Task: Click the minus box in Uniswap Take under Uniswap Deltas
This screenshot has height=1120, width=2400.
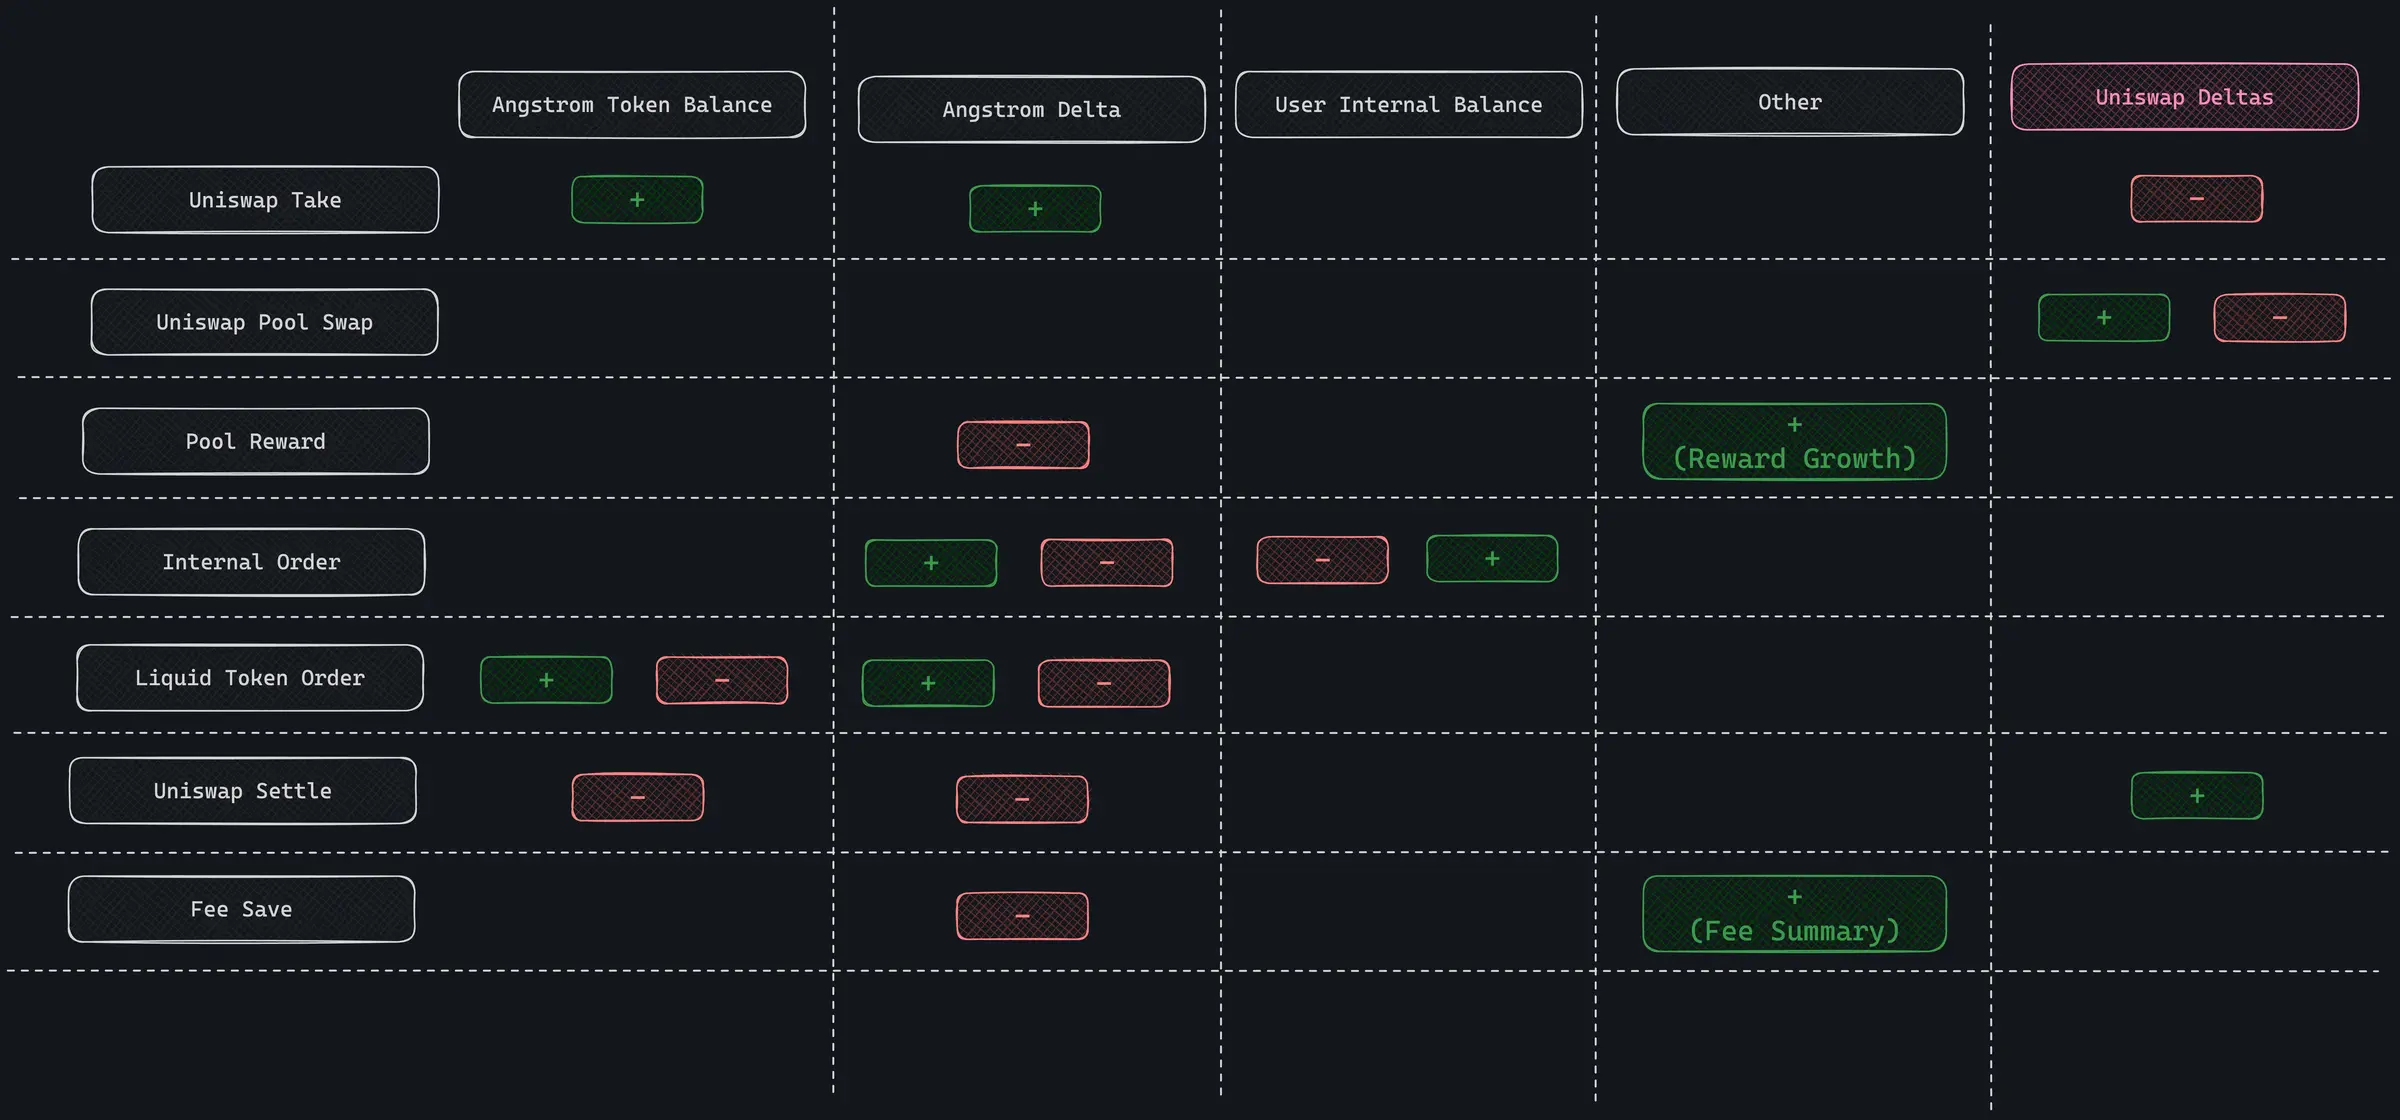Action: coord(2196,199)
